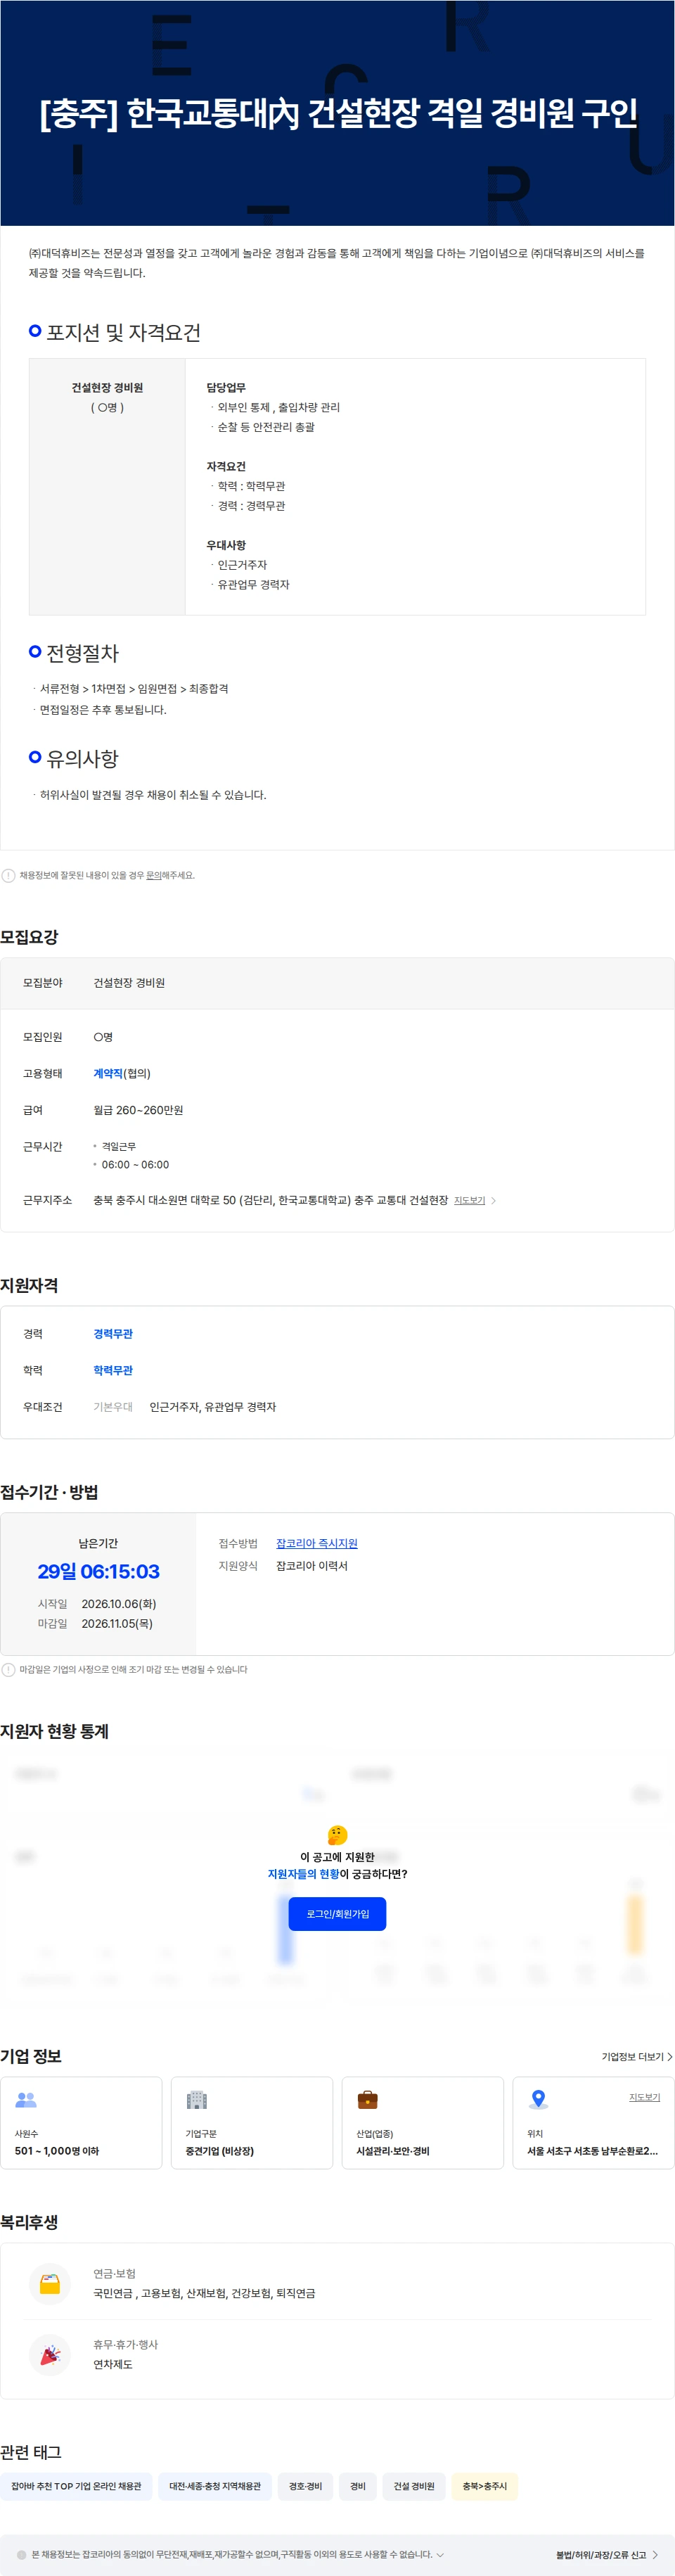Screen dimensions: 675x2576
Task: Open 잡코리아 즉시지원 link
Action: click(x=316, y=1543)
